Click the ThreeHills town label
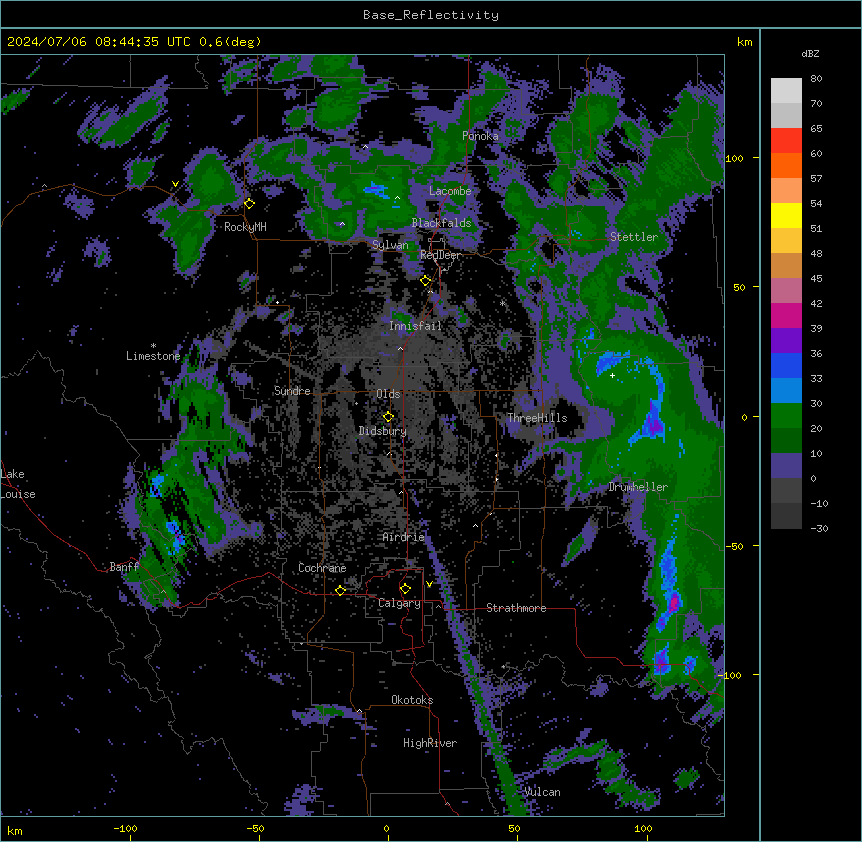 click(537, 418)
